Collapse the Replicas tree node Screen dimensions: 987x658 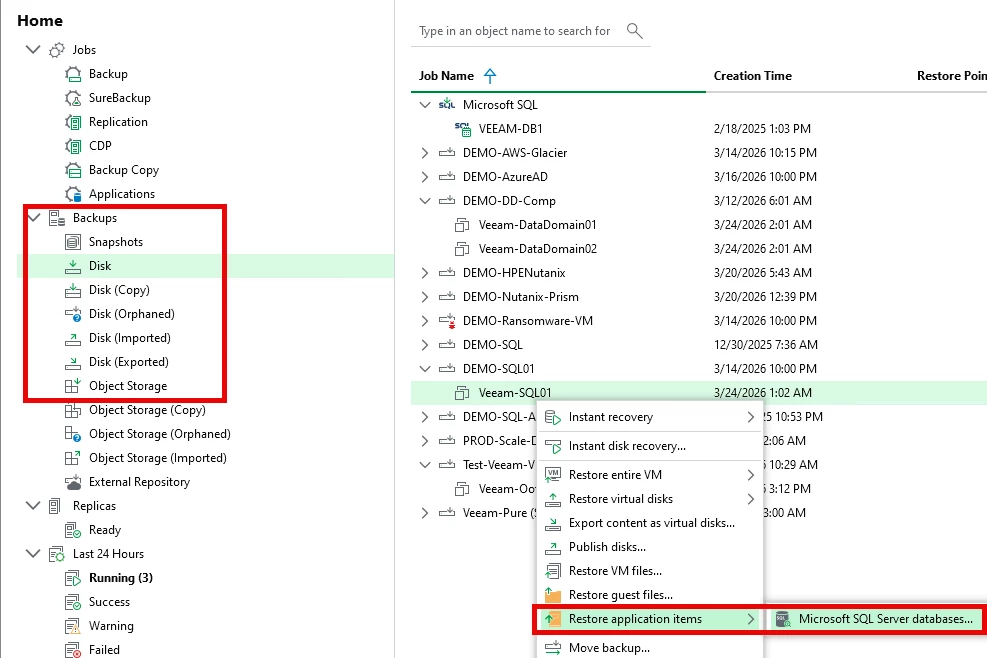[x=33, y=506]
